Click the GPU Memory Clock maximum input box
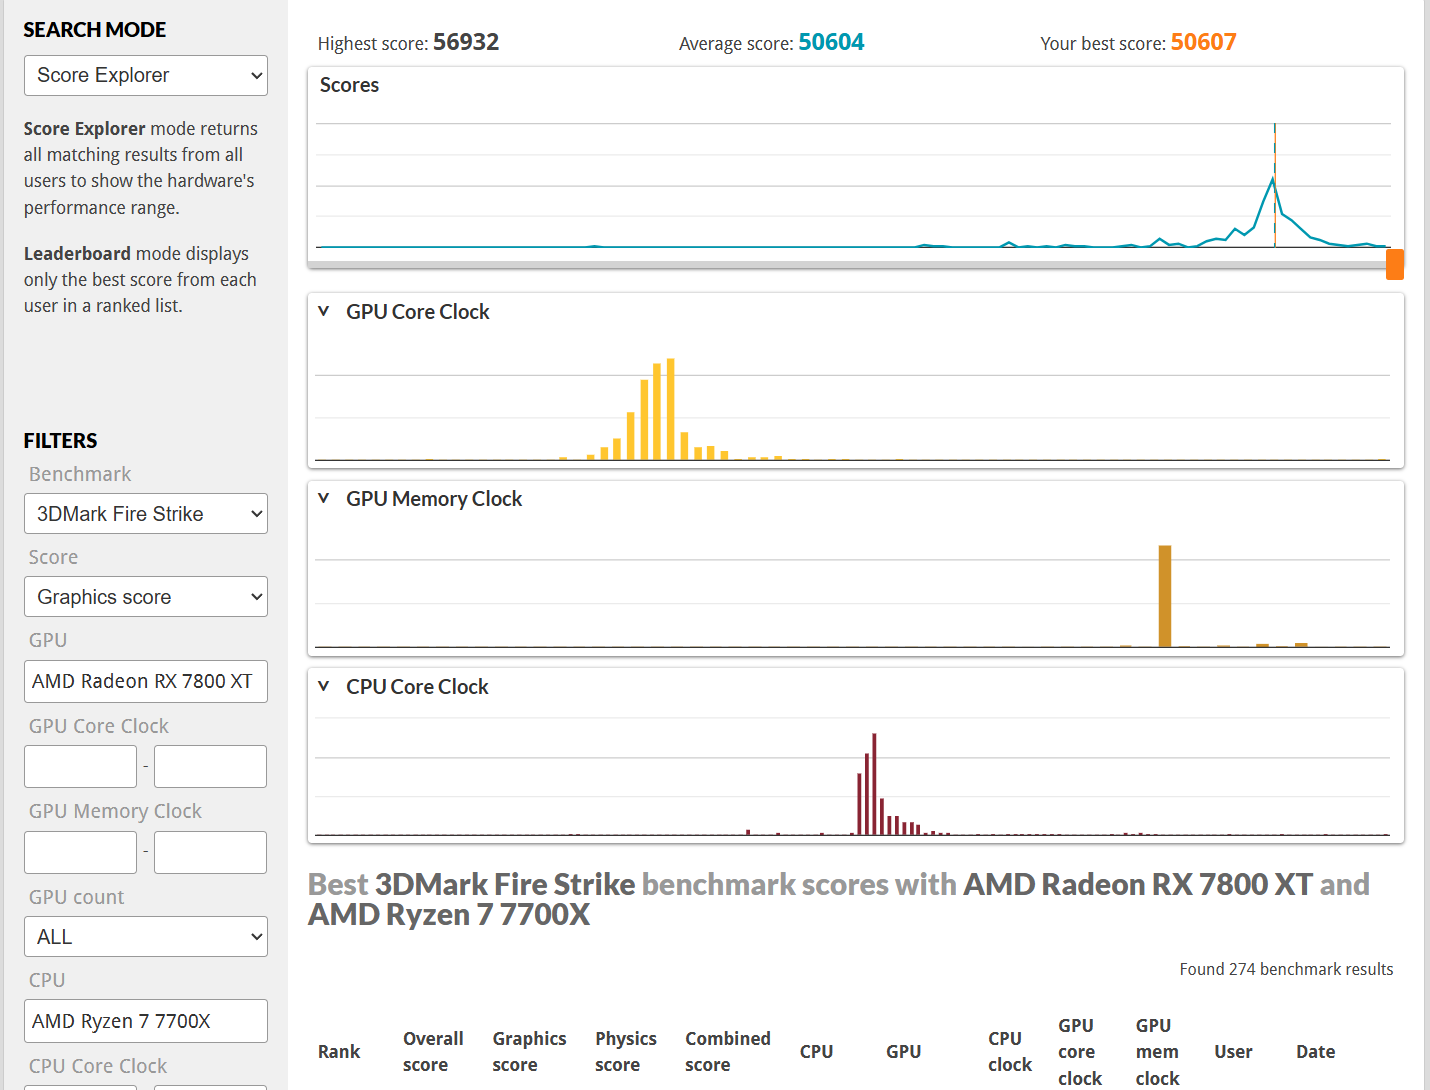The image size is (1430, 1090). click(x=210, y=853)
